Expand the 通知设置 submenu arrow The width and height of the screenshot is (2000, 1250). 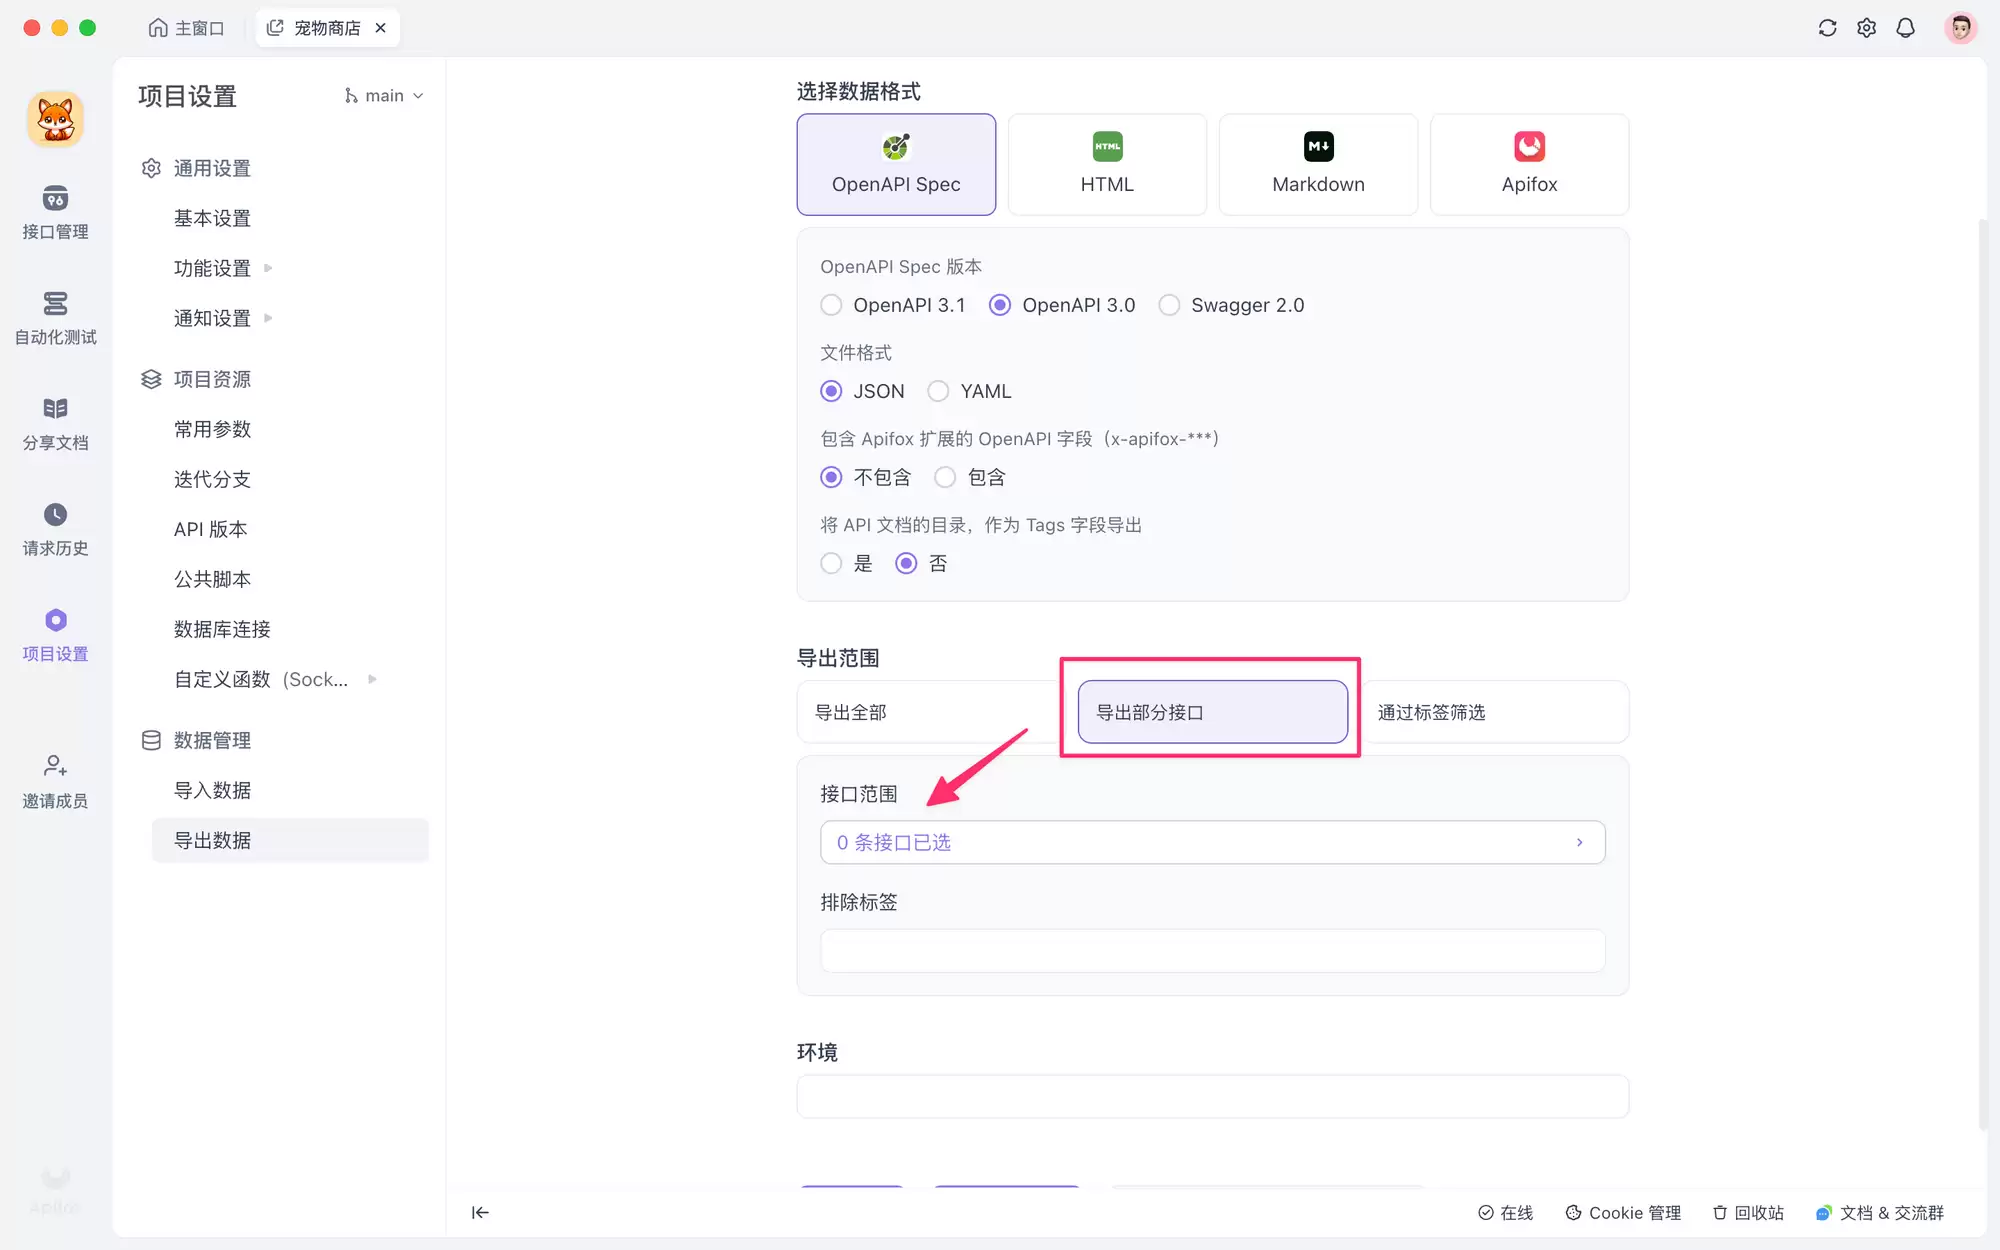pyautogui.click(x=268, y=318)
